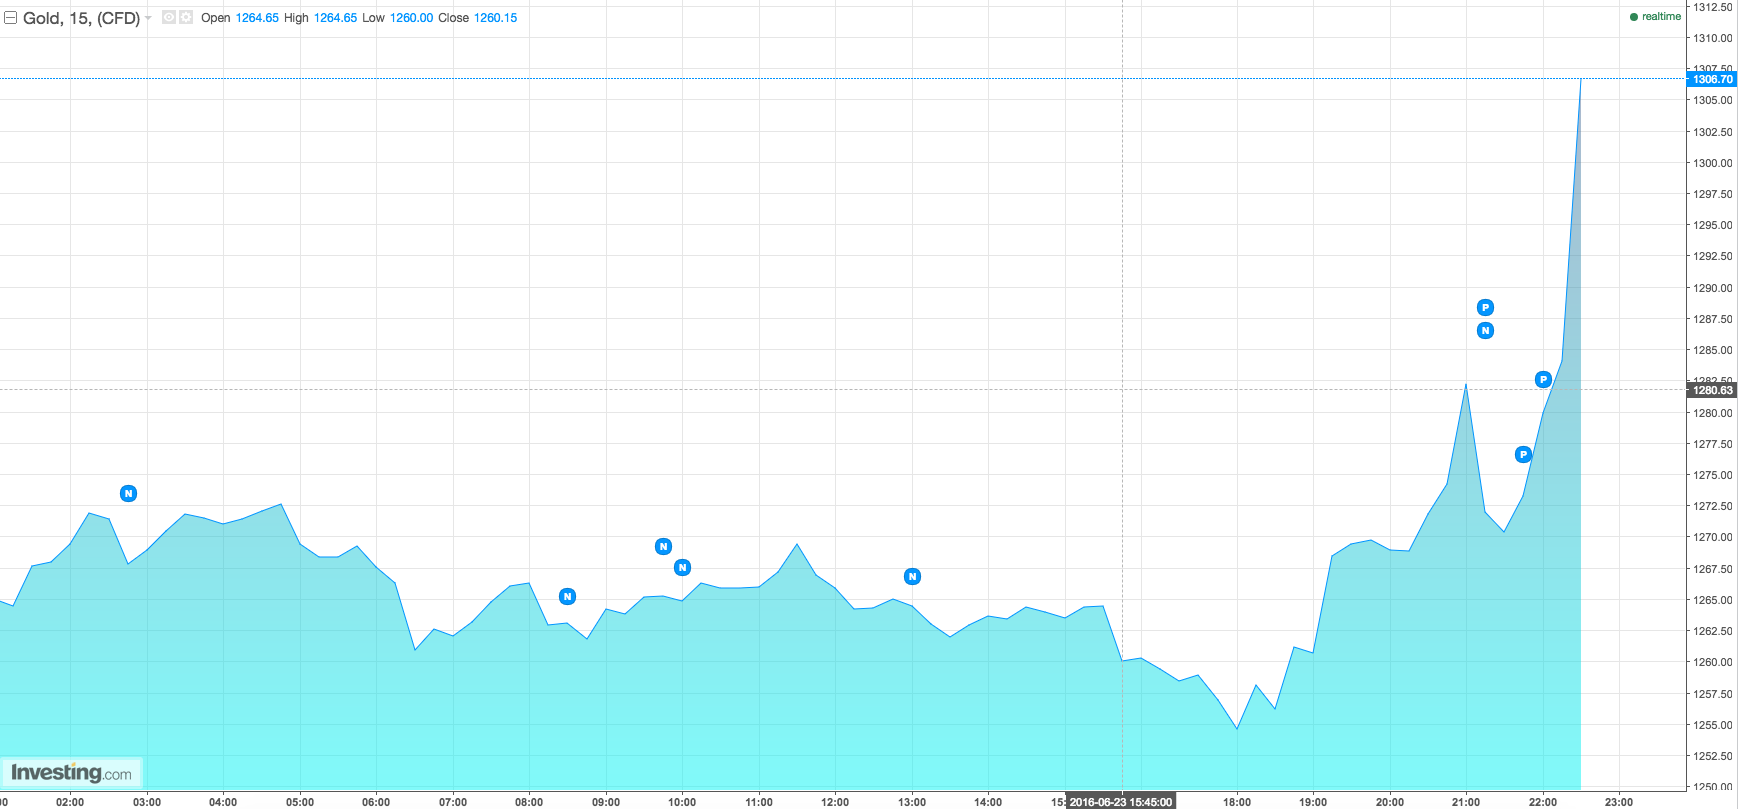
Task: Click the topmost P marker after 21:00
Action: pyautogui.click(x=1485, y=307)
